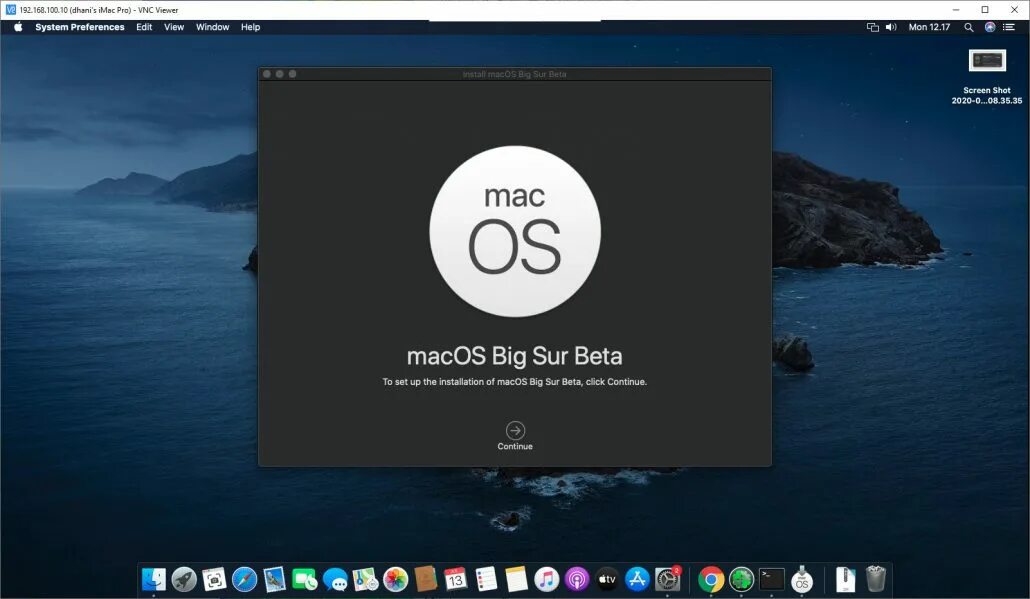
Task: Open Launchpad rocket icon in Dock
Action: pos(184,579)
